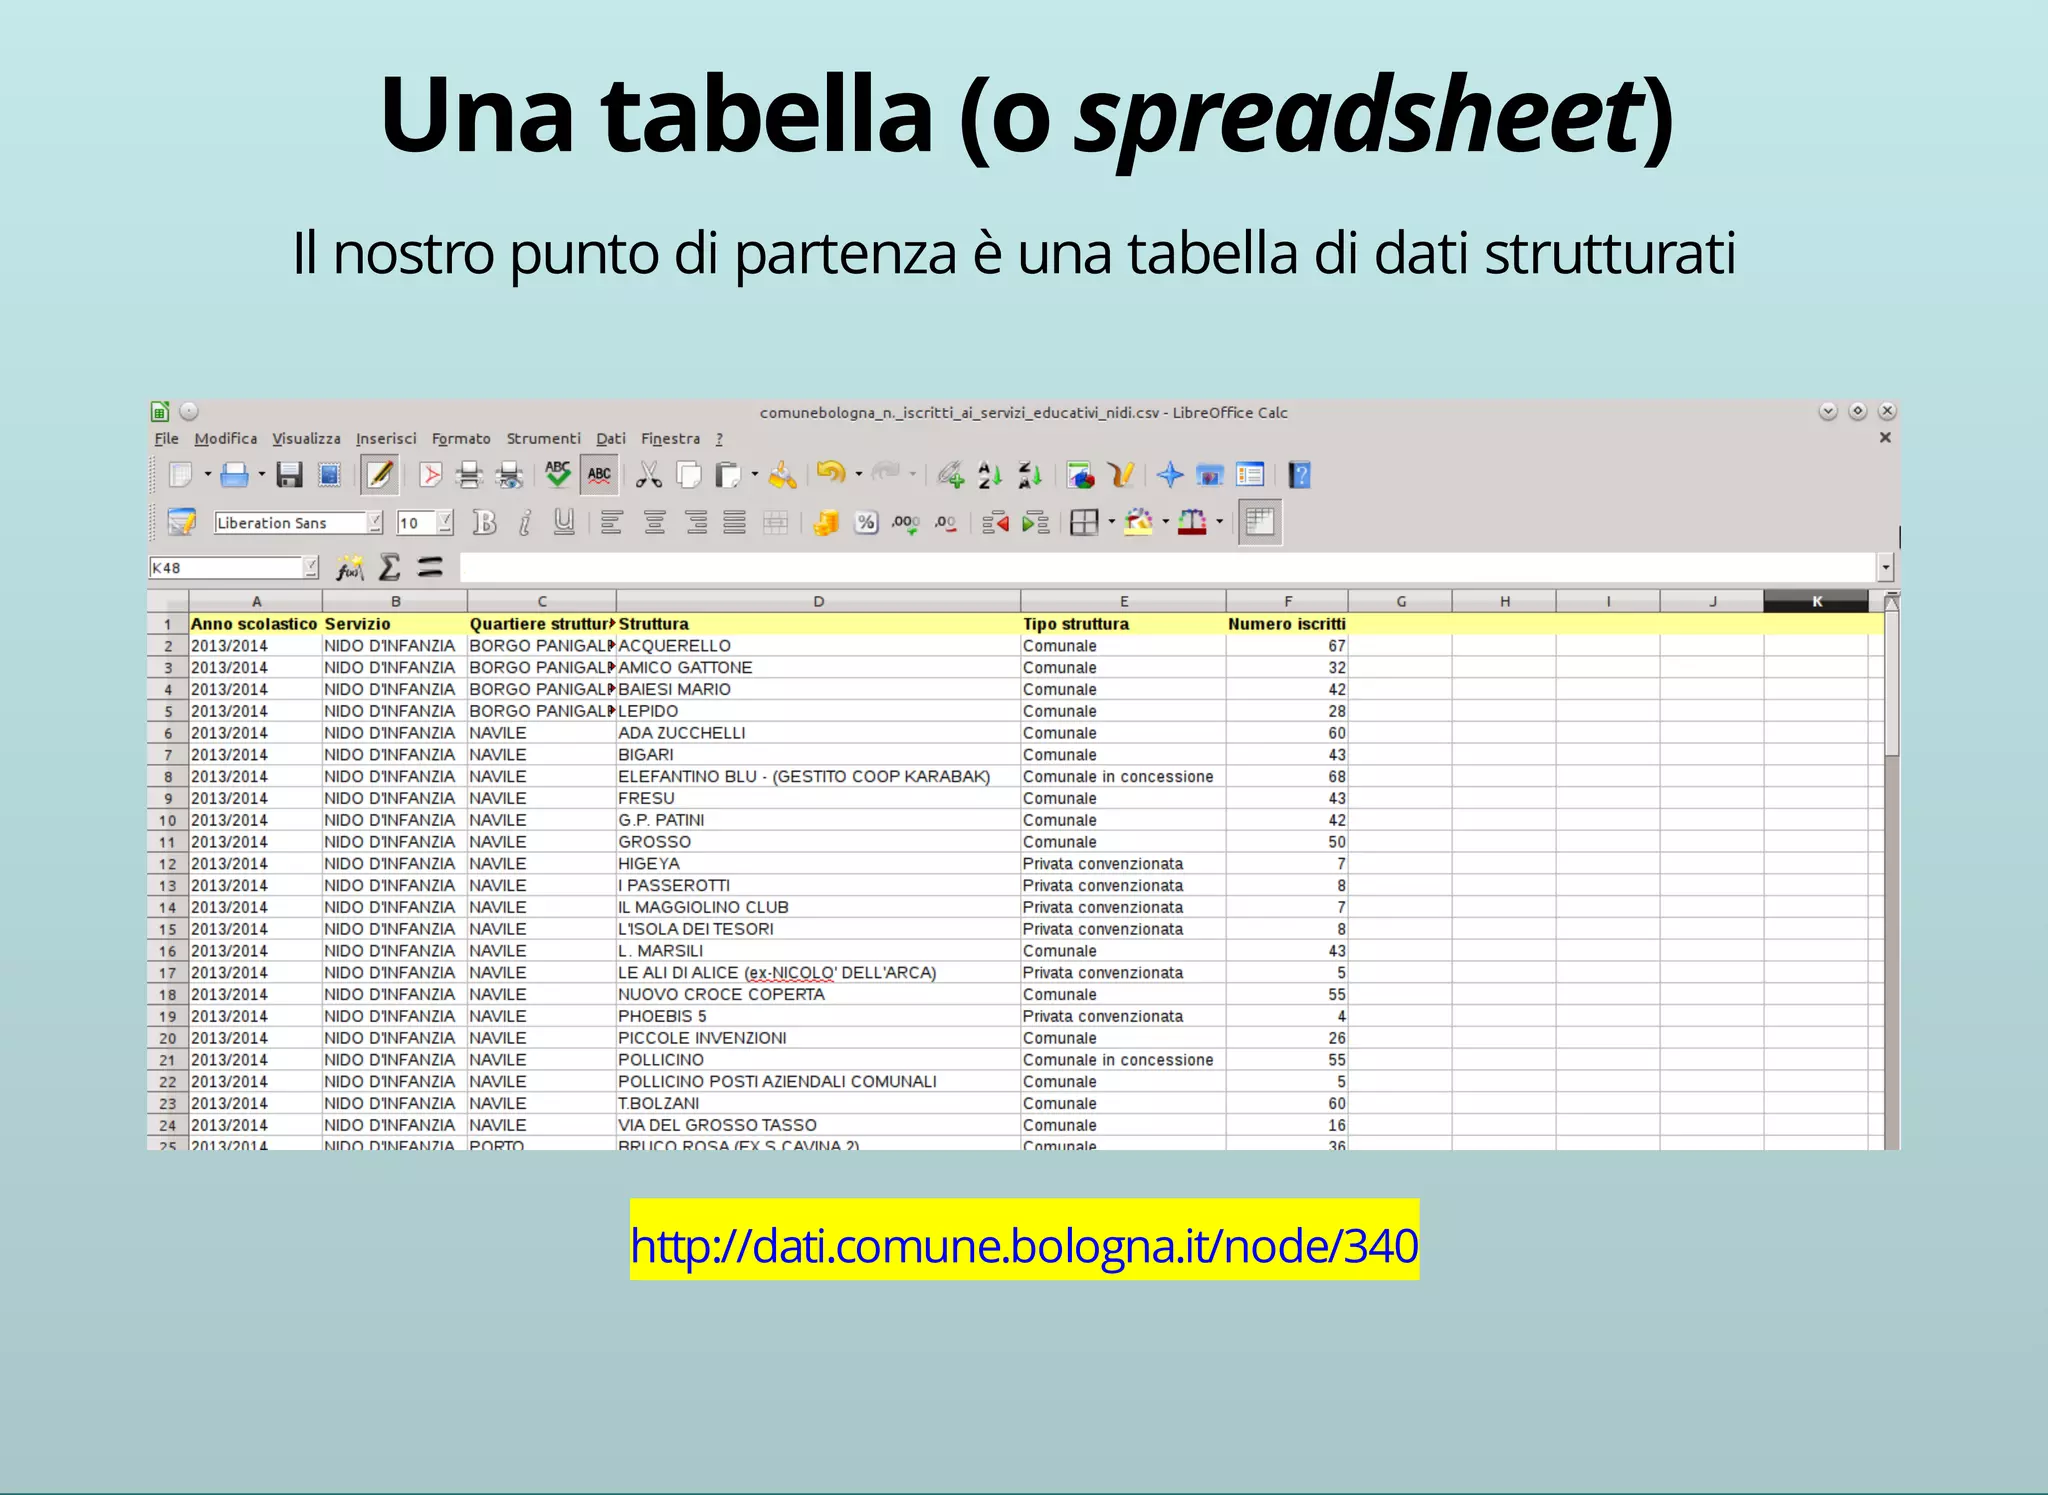
Task: Click the Paste clipboard icon
Action: (728, 475)
